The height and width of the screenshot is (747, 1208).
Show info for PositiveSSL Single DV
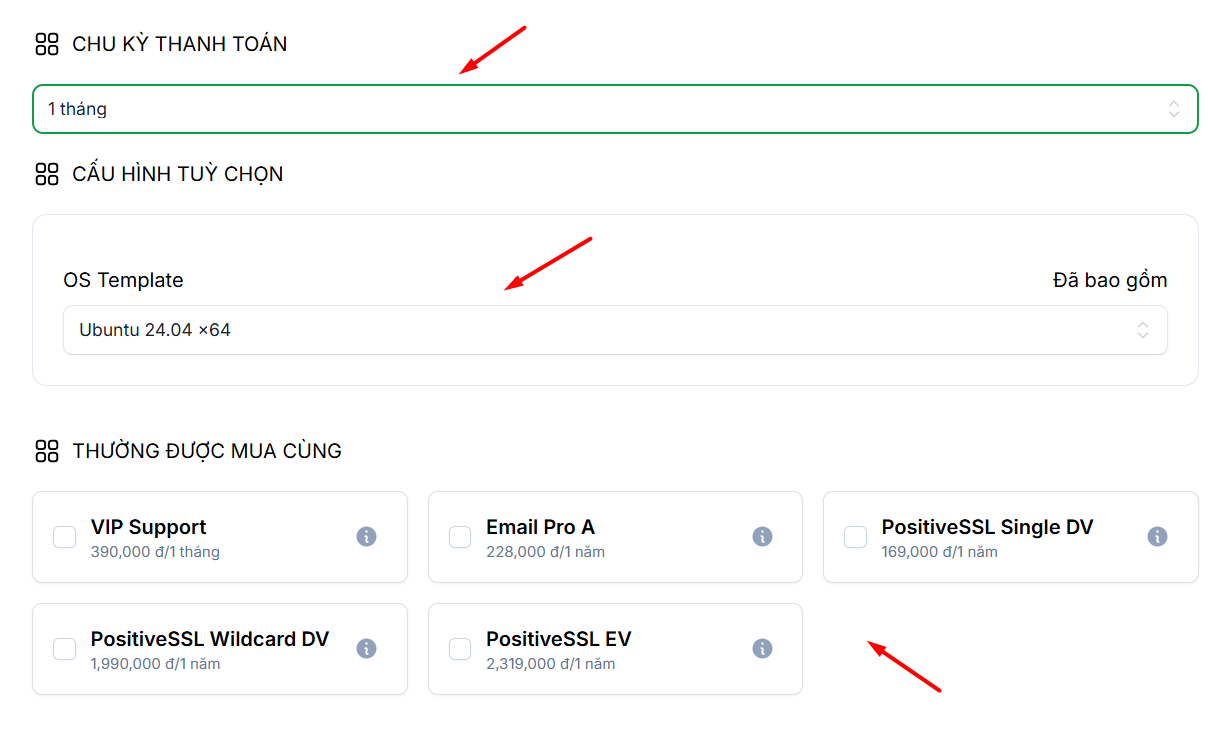point(1157,537)
